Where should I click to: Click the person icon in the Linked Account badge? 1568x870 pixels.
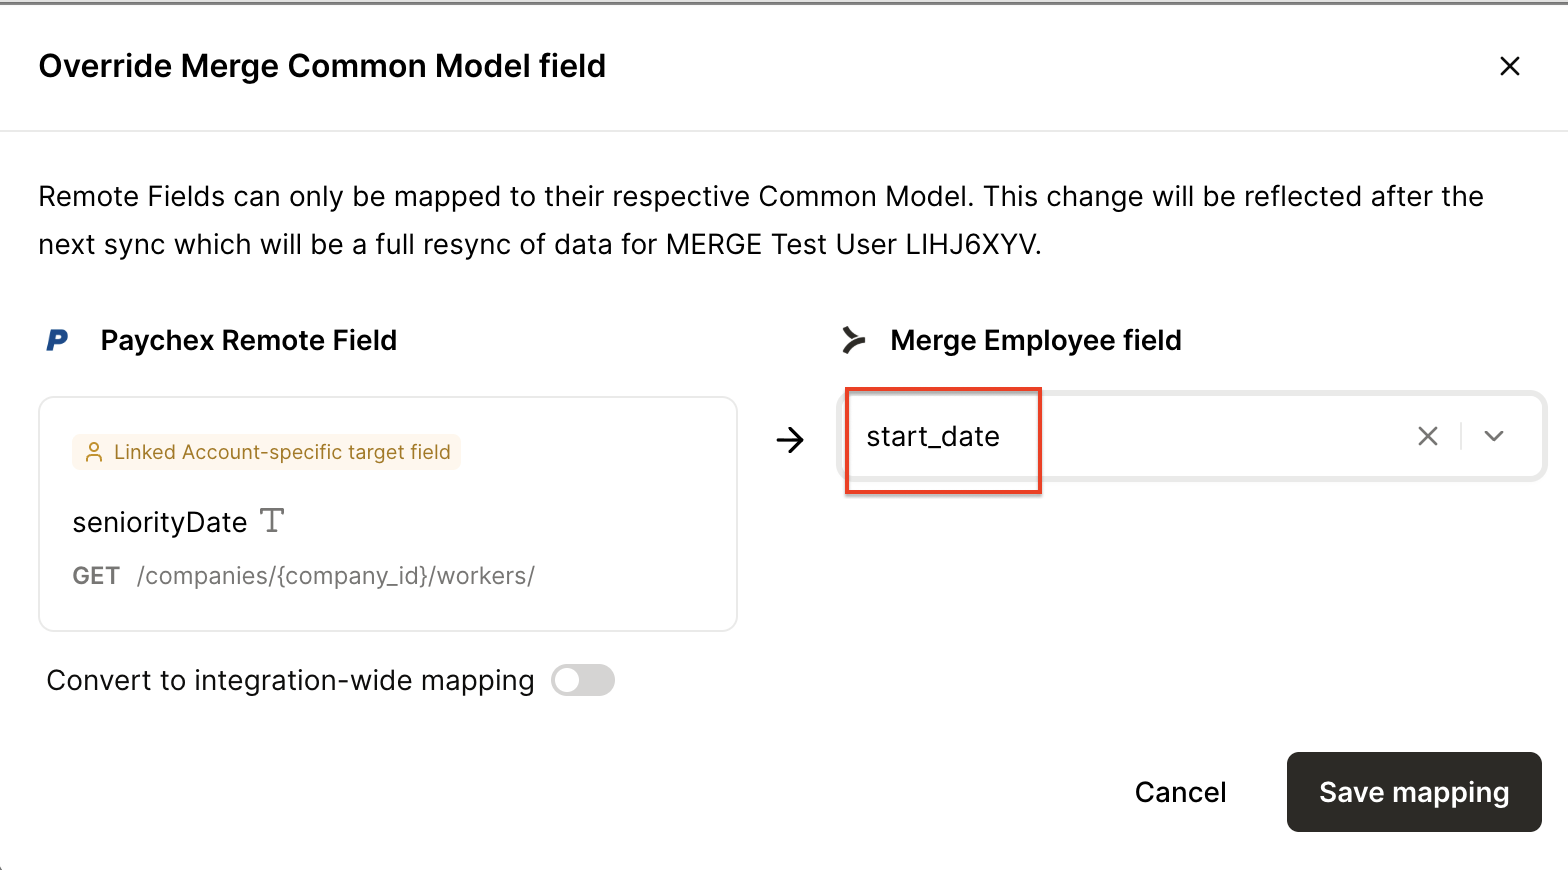pyautogui.click(x=94, y=452)
